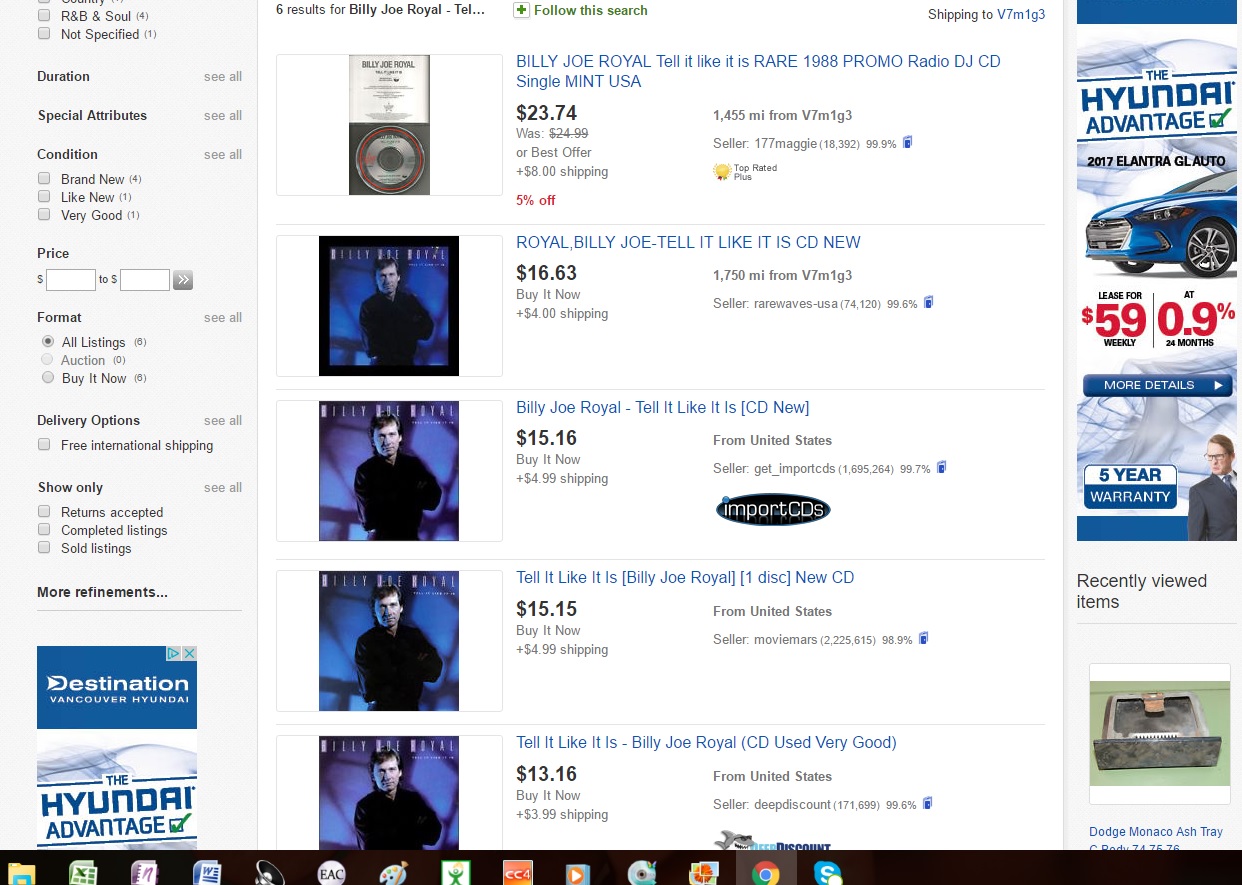Viewport: 1242px width, 885px height.
Task: Expand Duration filter with see all
Action: pos(222,77)
